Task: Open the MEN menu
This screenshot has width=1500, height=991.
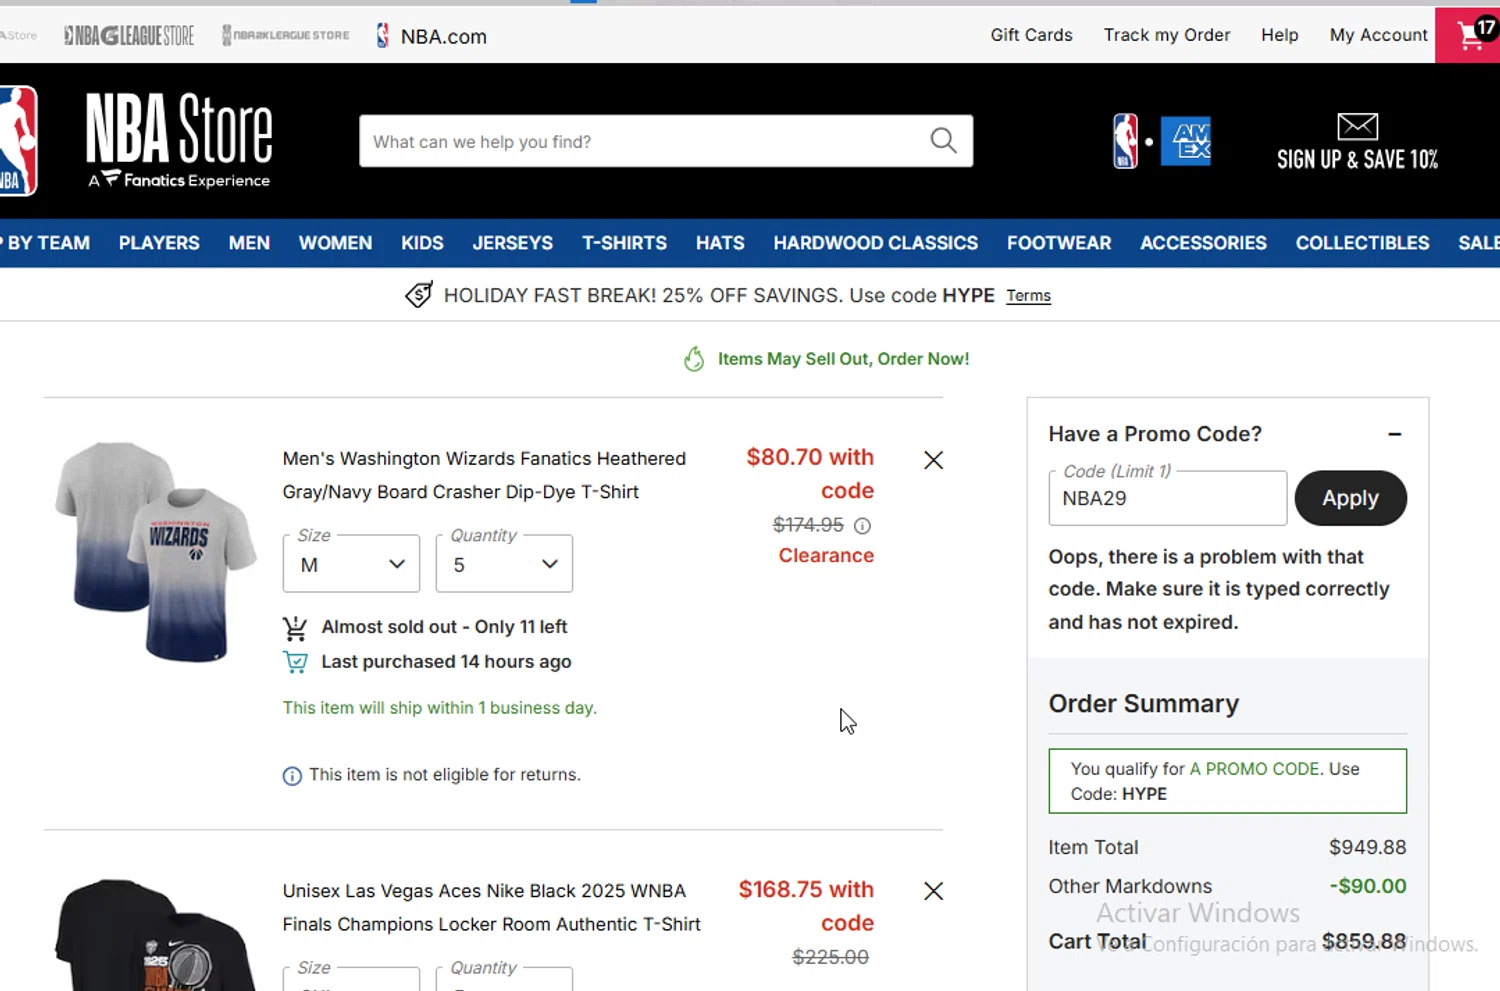Action: 249,243
